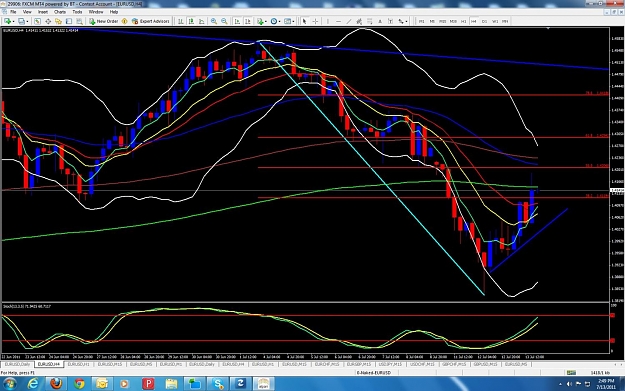Select the arrow cursor tool
This screenshot has width=625, height=391.
click(x=305, y=21)
